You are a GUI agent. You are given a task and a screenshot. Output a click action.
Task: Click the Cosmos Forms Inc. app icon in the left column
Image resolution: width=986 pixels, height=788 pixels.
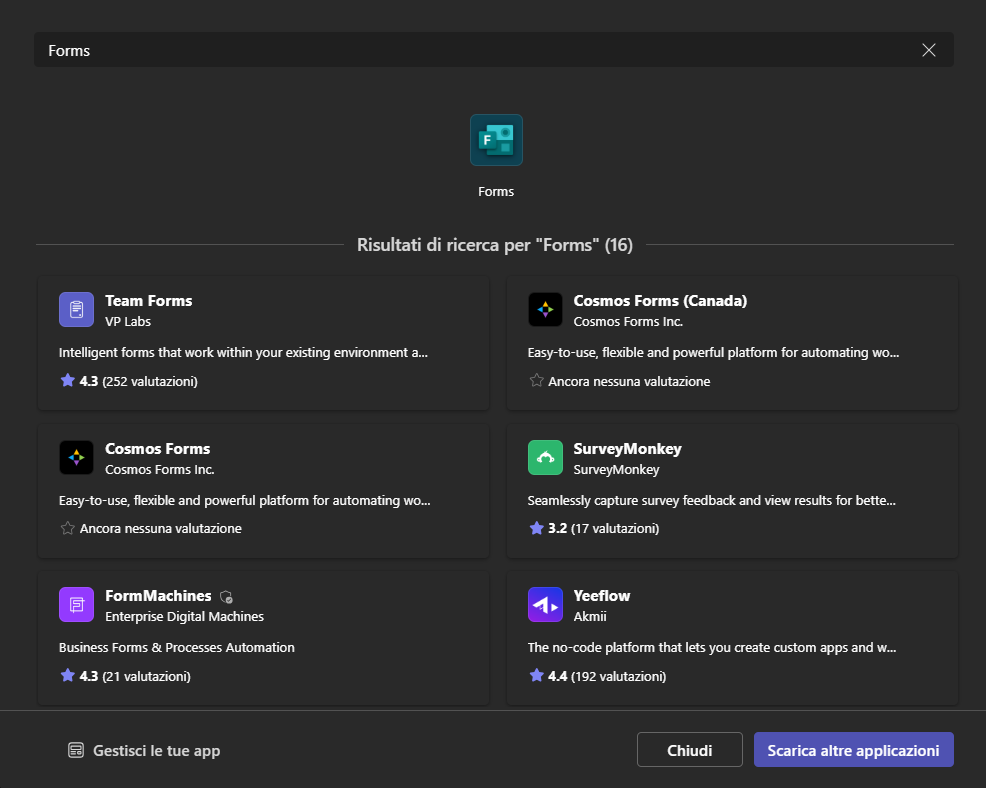coord(76,457)
